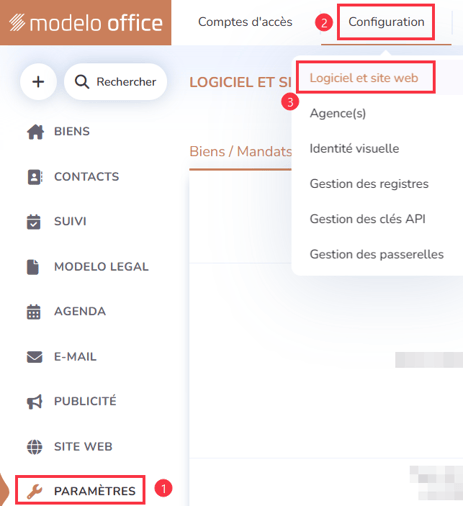463x506 pixels.
Task: Select Gestion des registres option
Action: pos(369,184)
